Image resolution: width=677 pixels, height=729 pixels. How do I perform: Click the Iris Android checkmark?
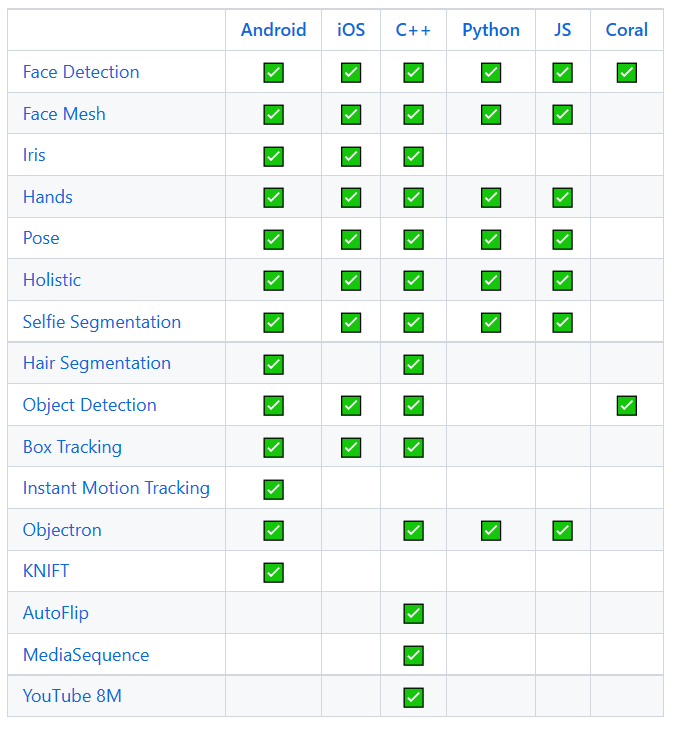[273, 156]
